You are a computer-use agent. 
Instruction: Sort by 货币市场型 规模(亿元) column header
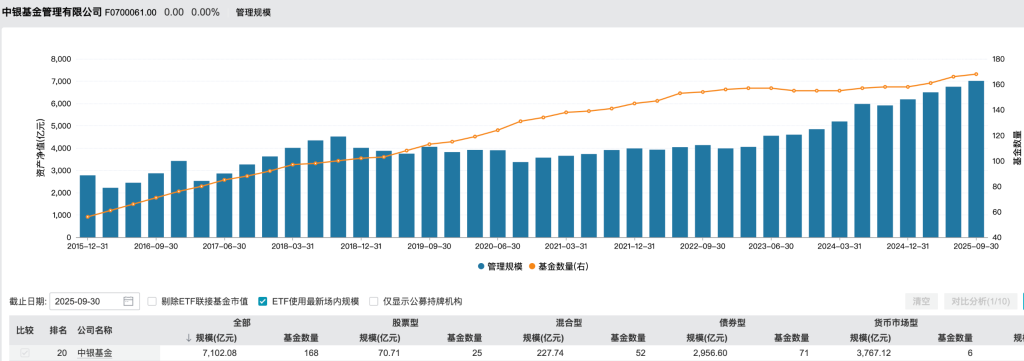tap(871, 338)
